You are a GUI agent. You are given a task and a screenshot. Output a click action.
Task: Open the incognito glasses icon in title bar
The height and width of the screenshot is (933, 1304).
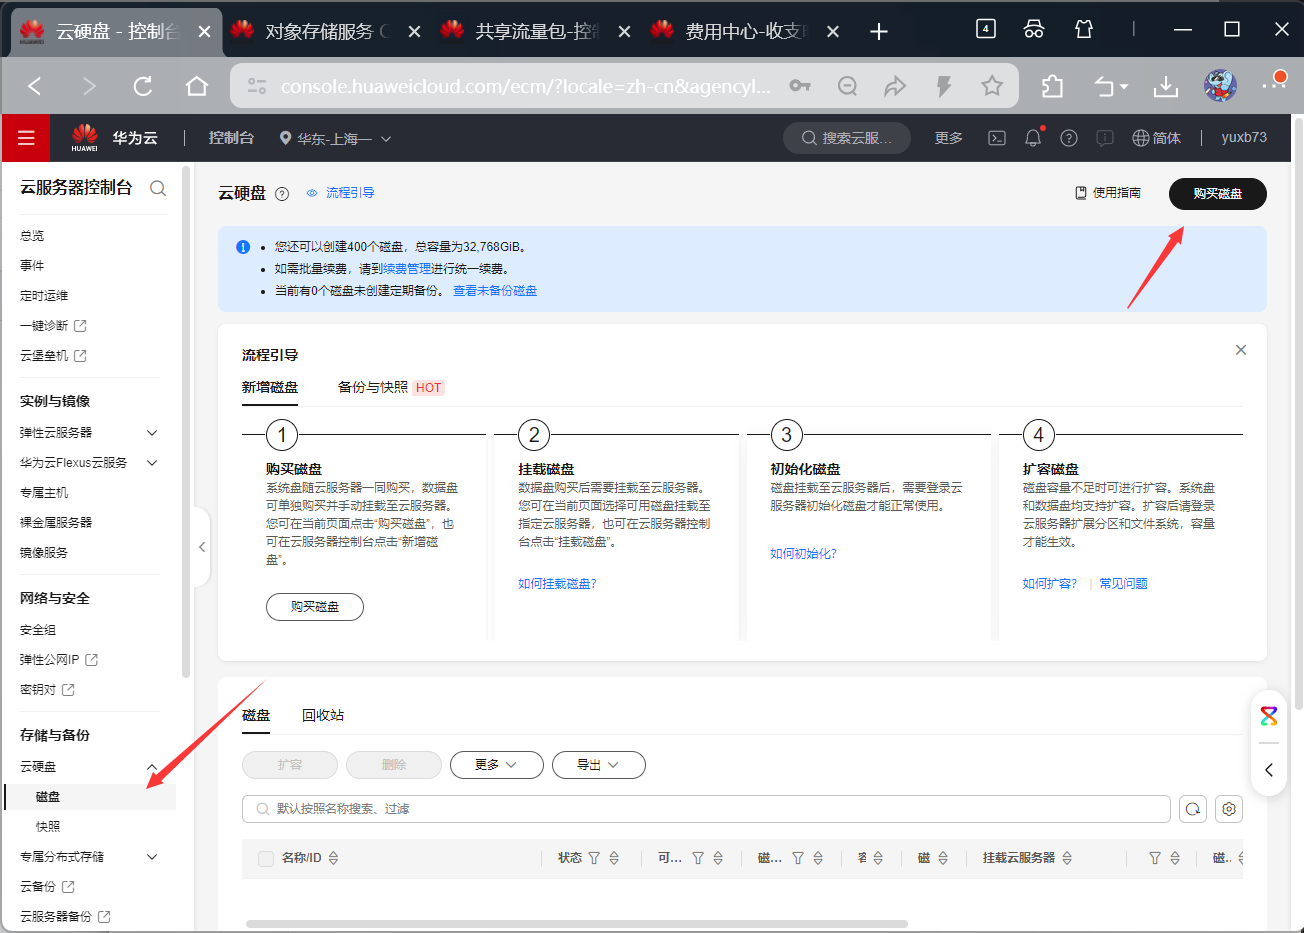1034,30
